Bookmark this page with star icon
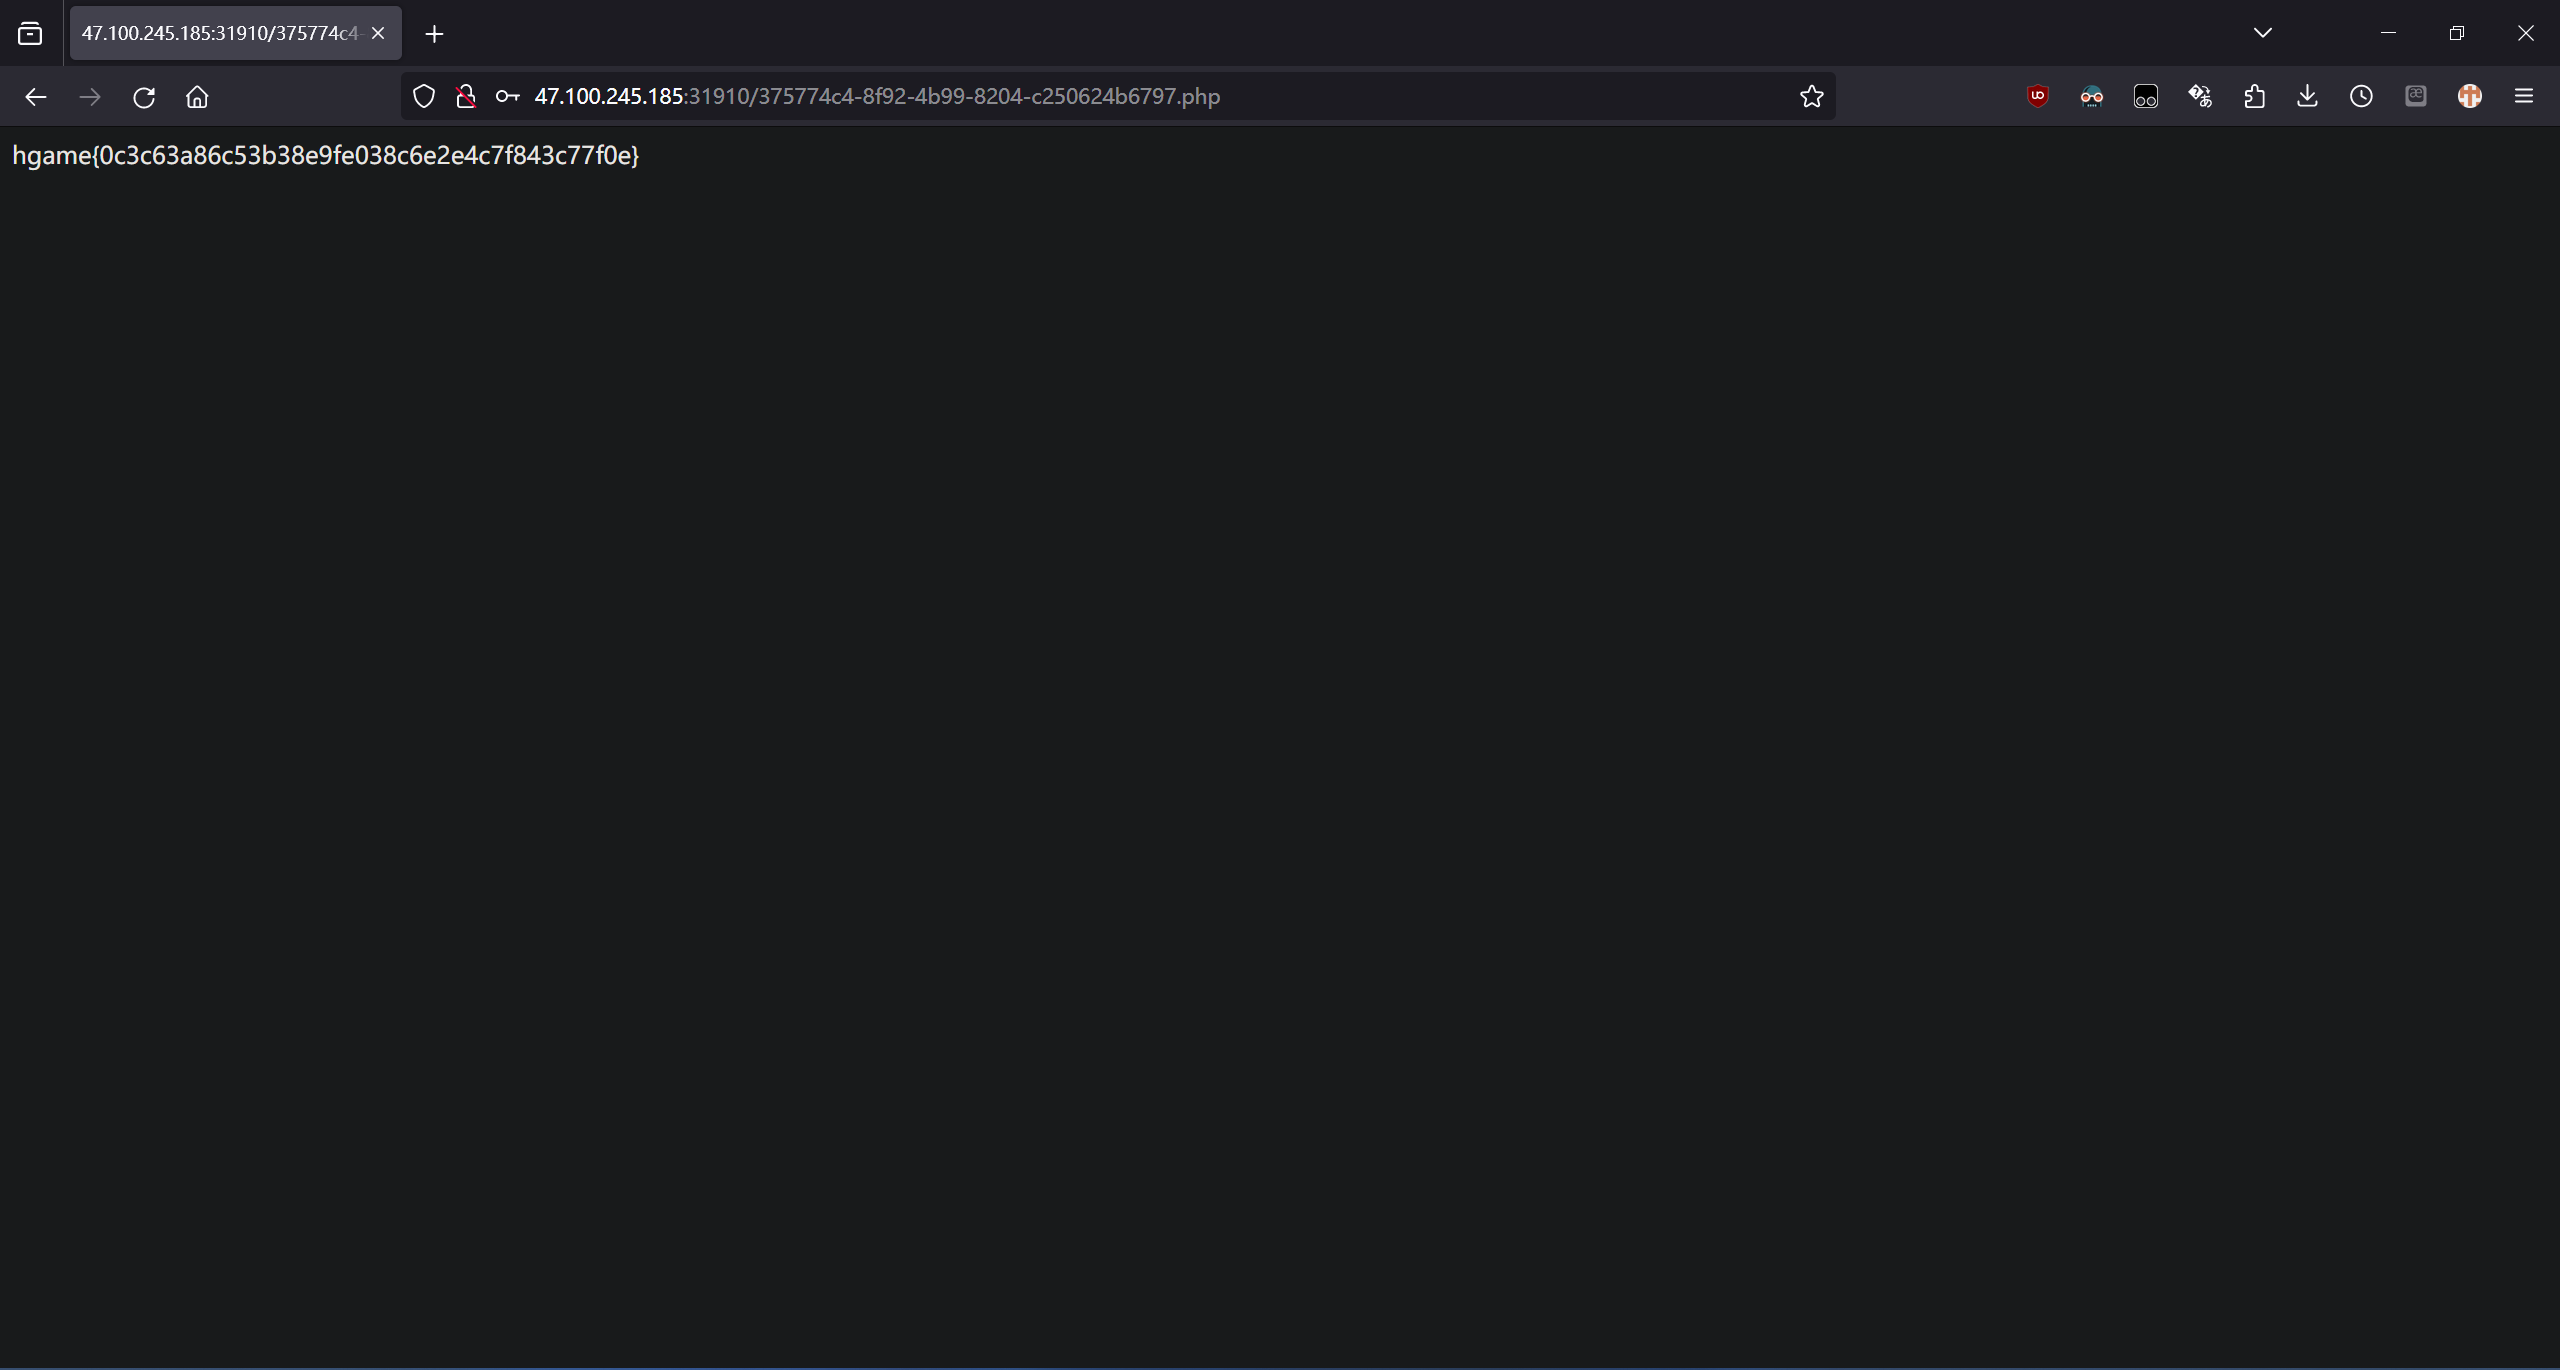2560x1370 pixels. click(x=1811, y=96)
